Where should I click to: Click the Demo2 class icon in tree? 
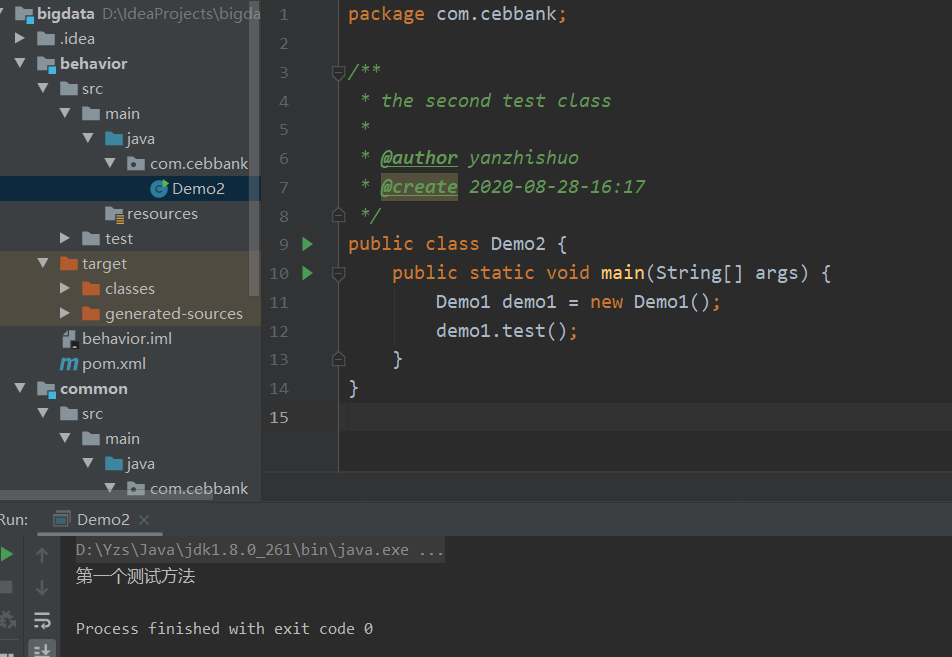[159, 189]
